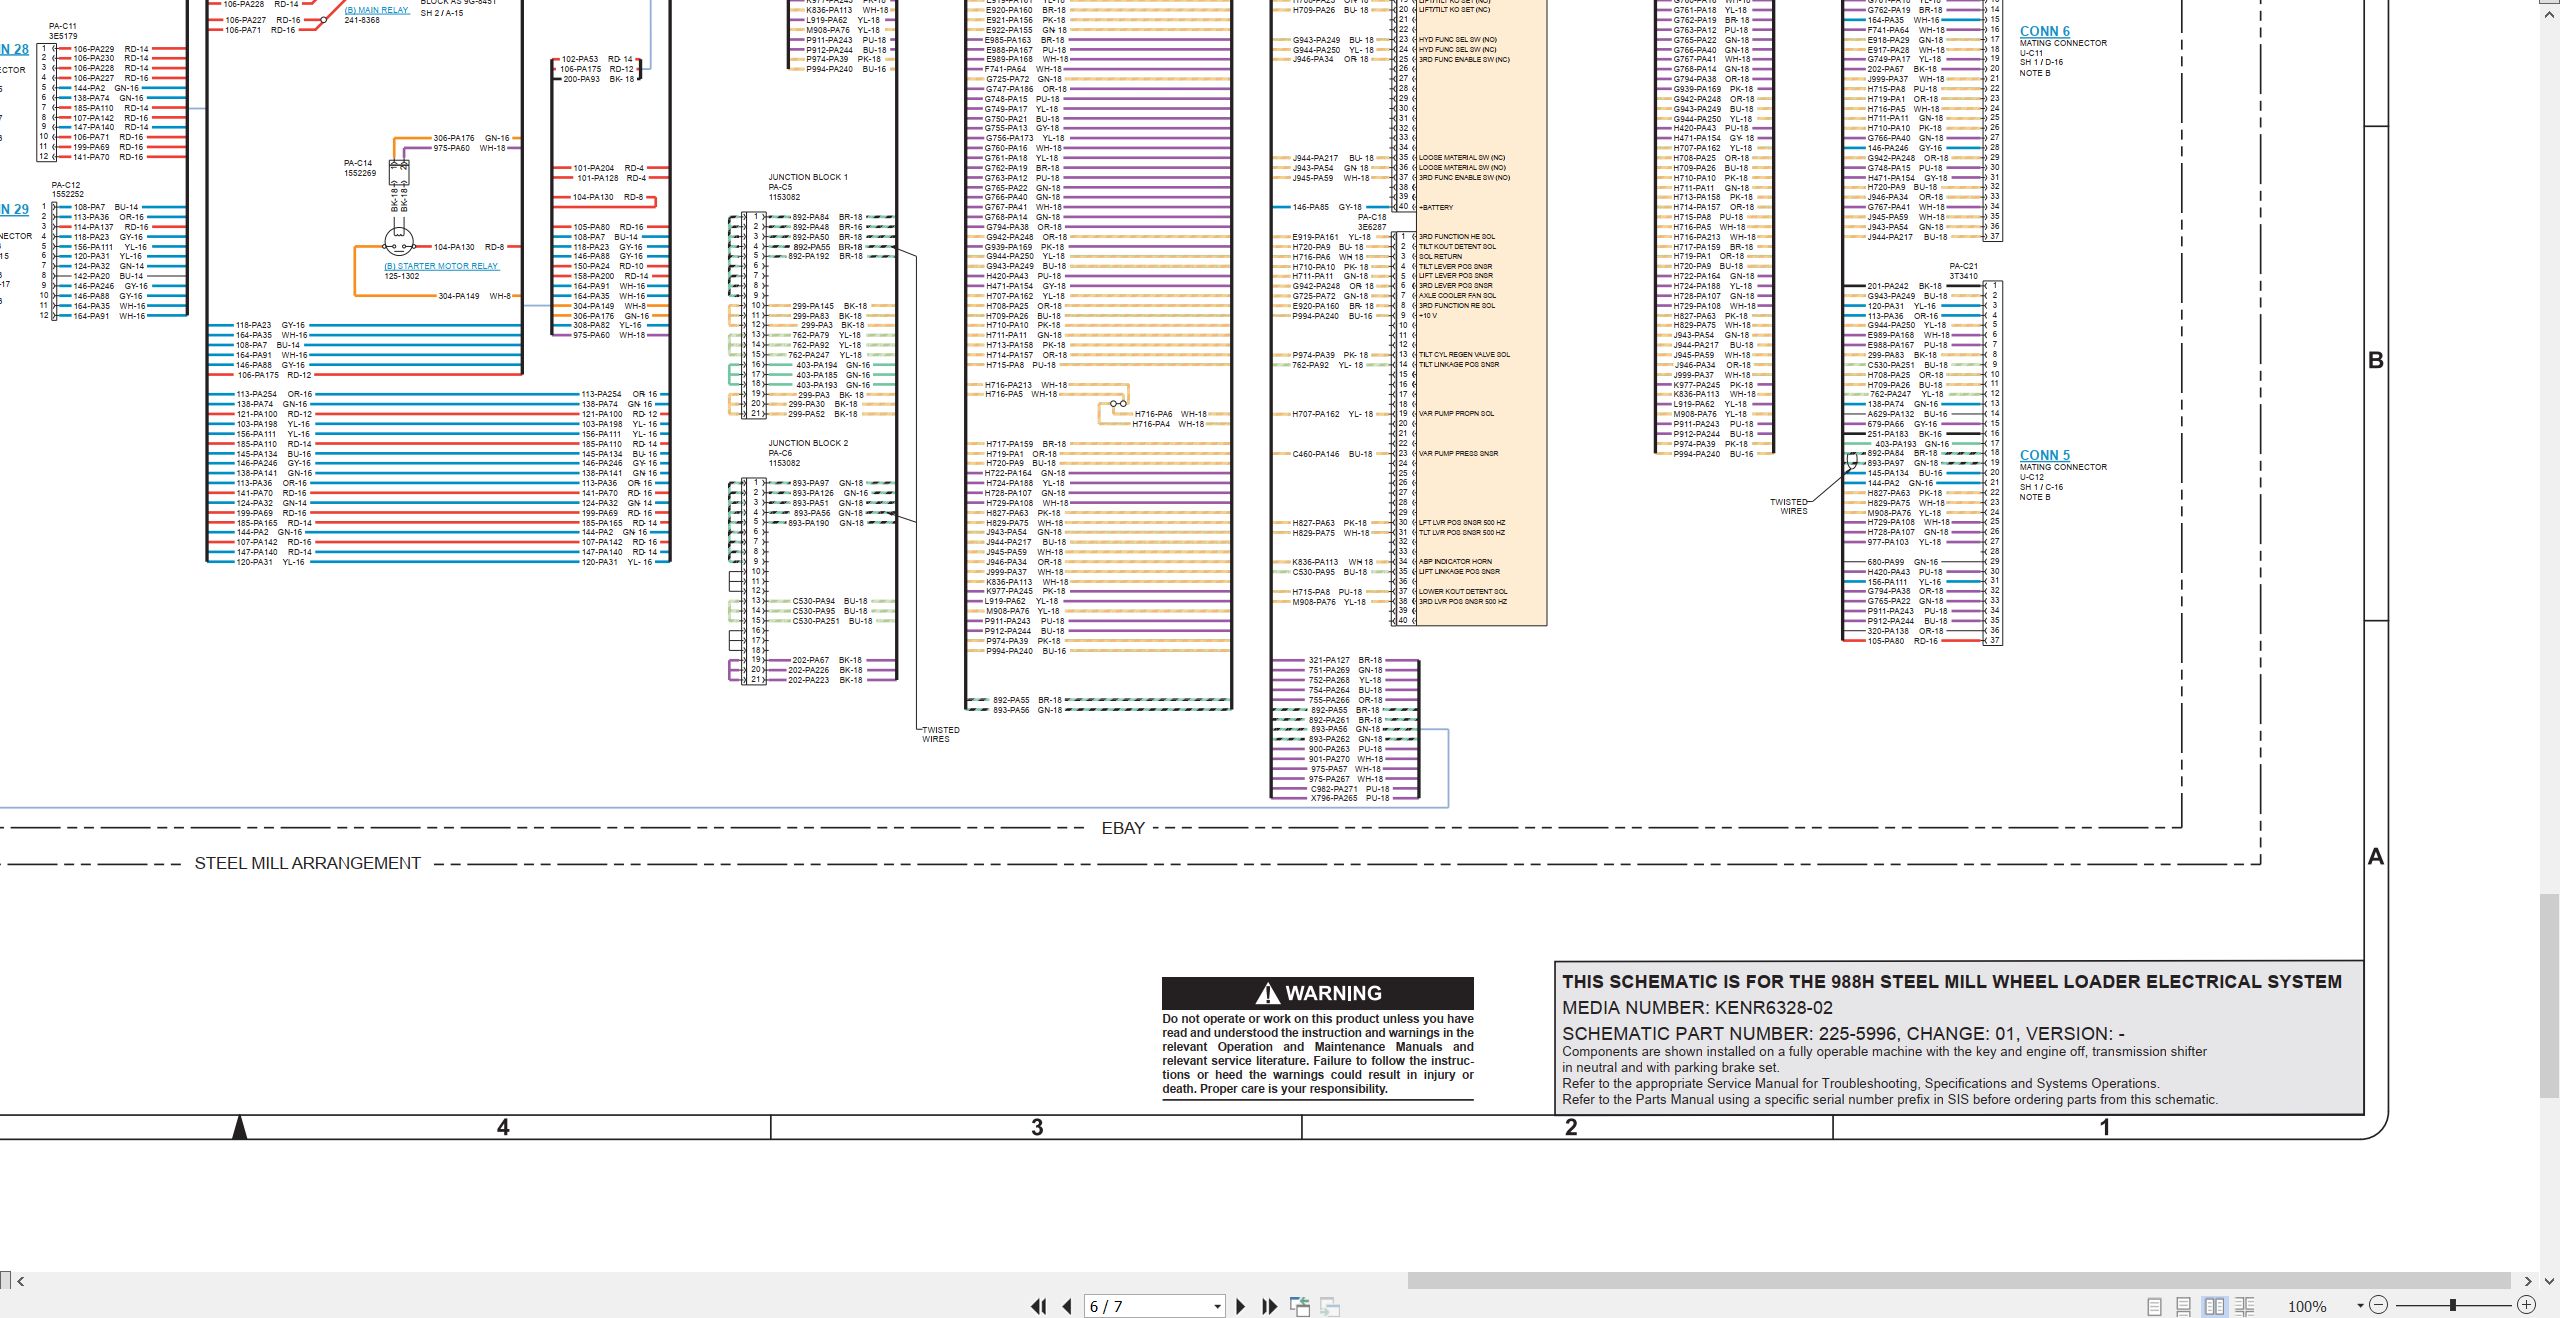Click the JUNCTION BLOCK 1 label
Viewport: 2560px width, 1318px height.
click(807, 177)
